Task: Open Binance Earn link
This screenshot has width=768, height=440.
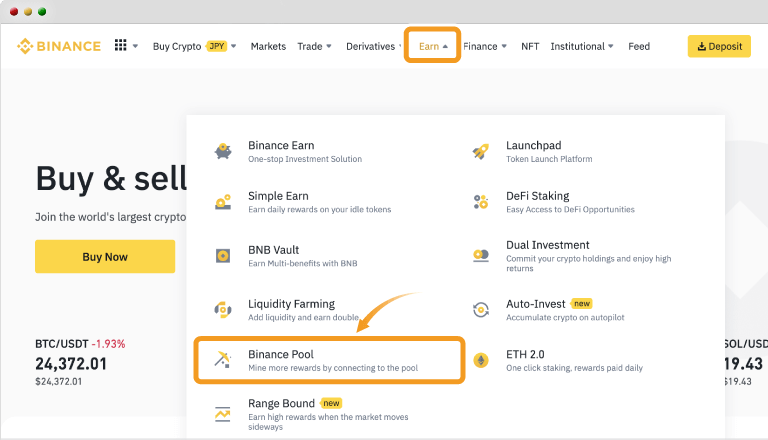Action: [x=281, y=146]
